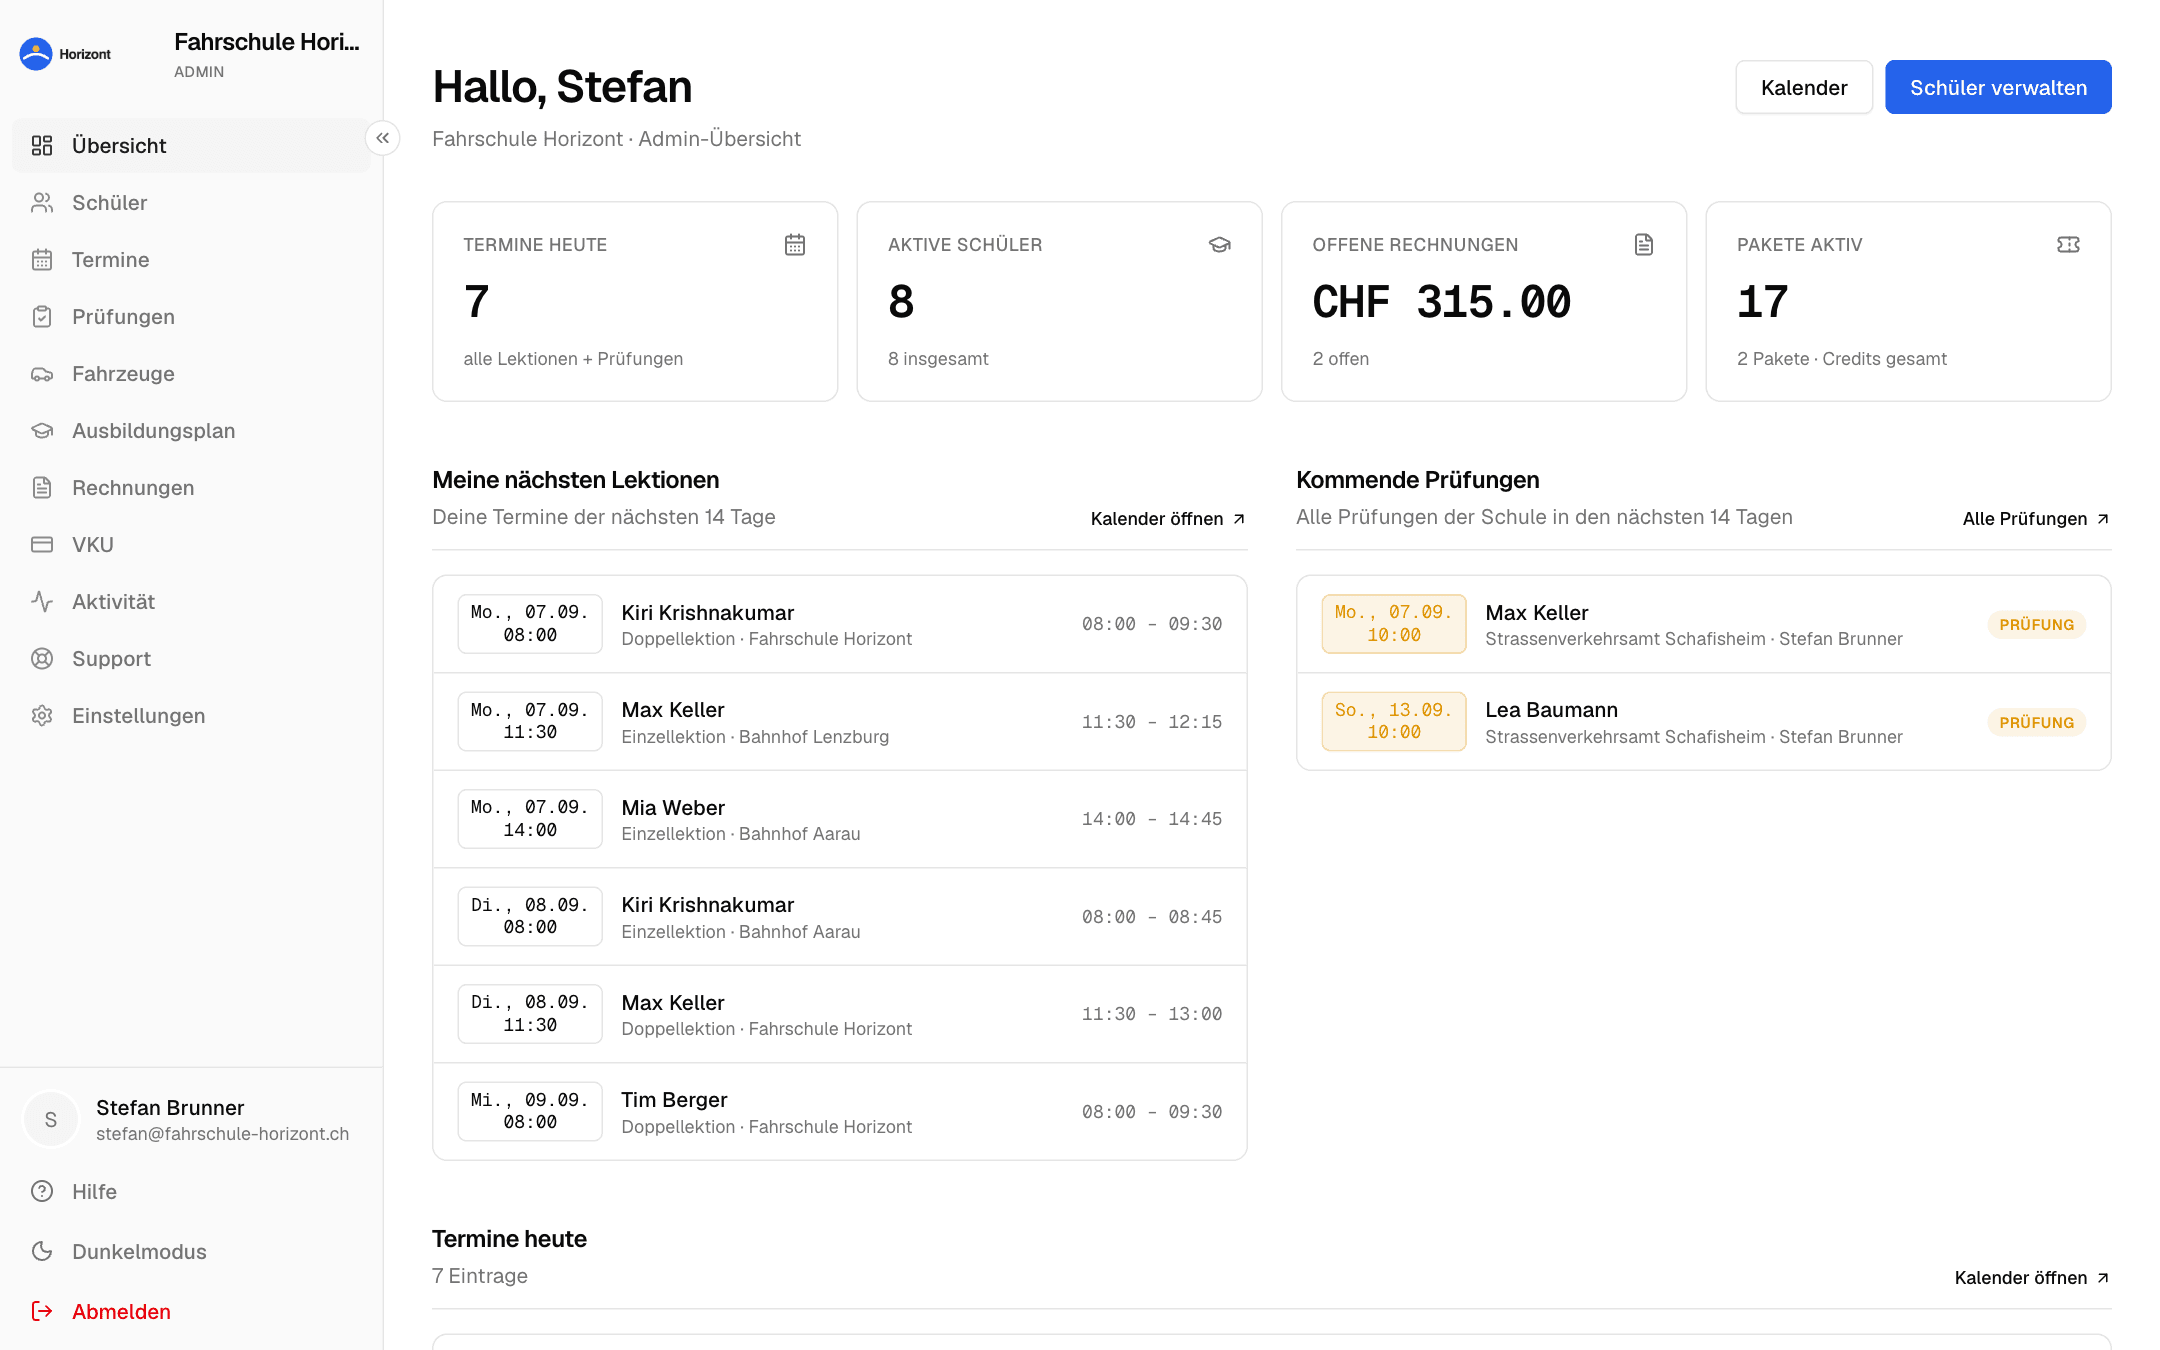Click the Ausbildungsplan graduation cap icon
Image resolution: width=2160 pixels, height=1350 pixels.
tap(42, 431)
